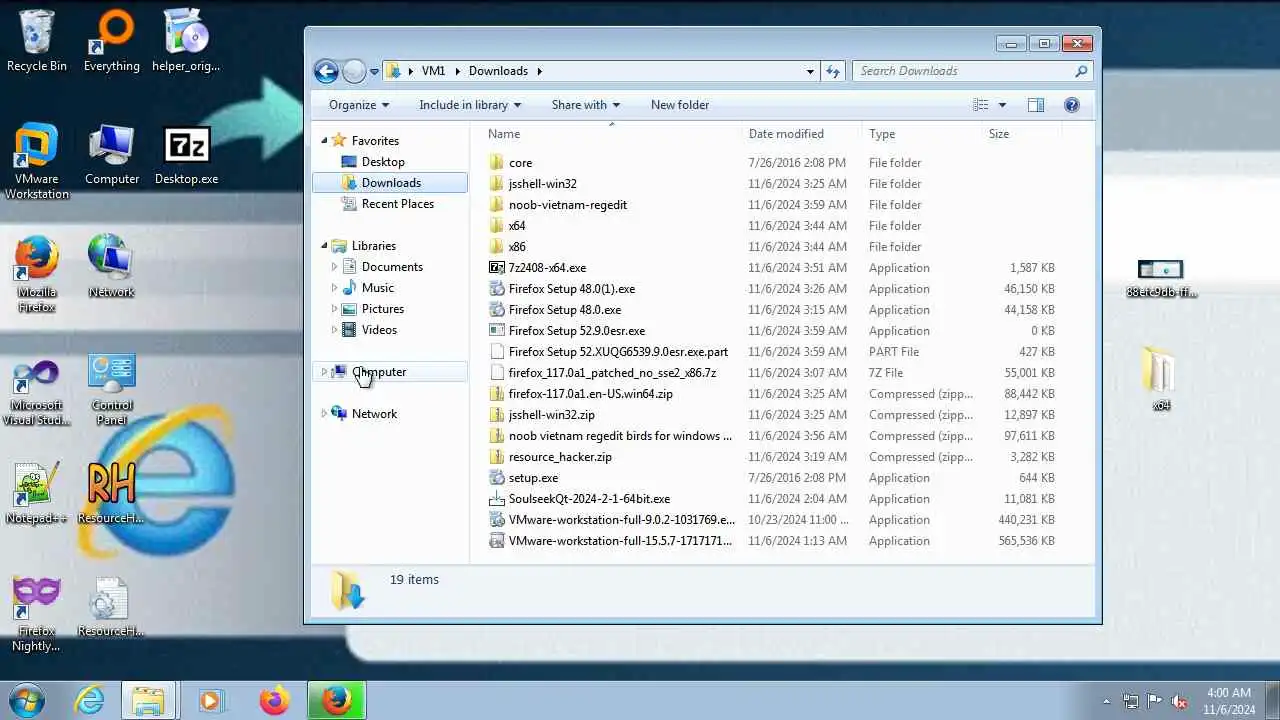Select the resource_hacker.zip file

(772, 457)
